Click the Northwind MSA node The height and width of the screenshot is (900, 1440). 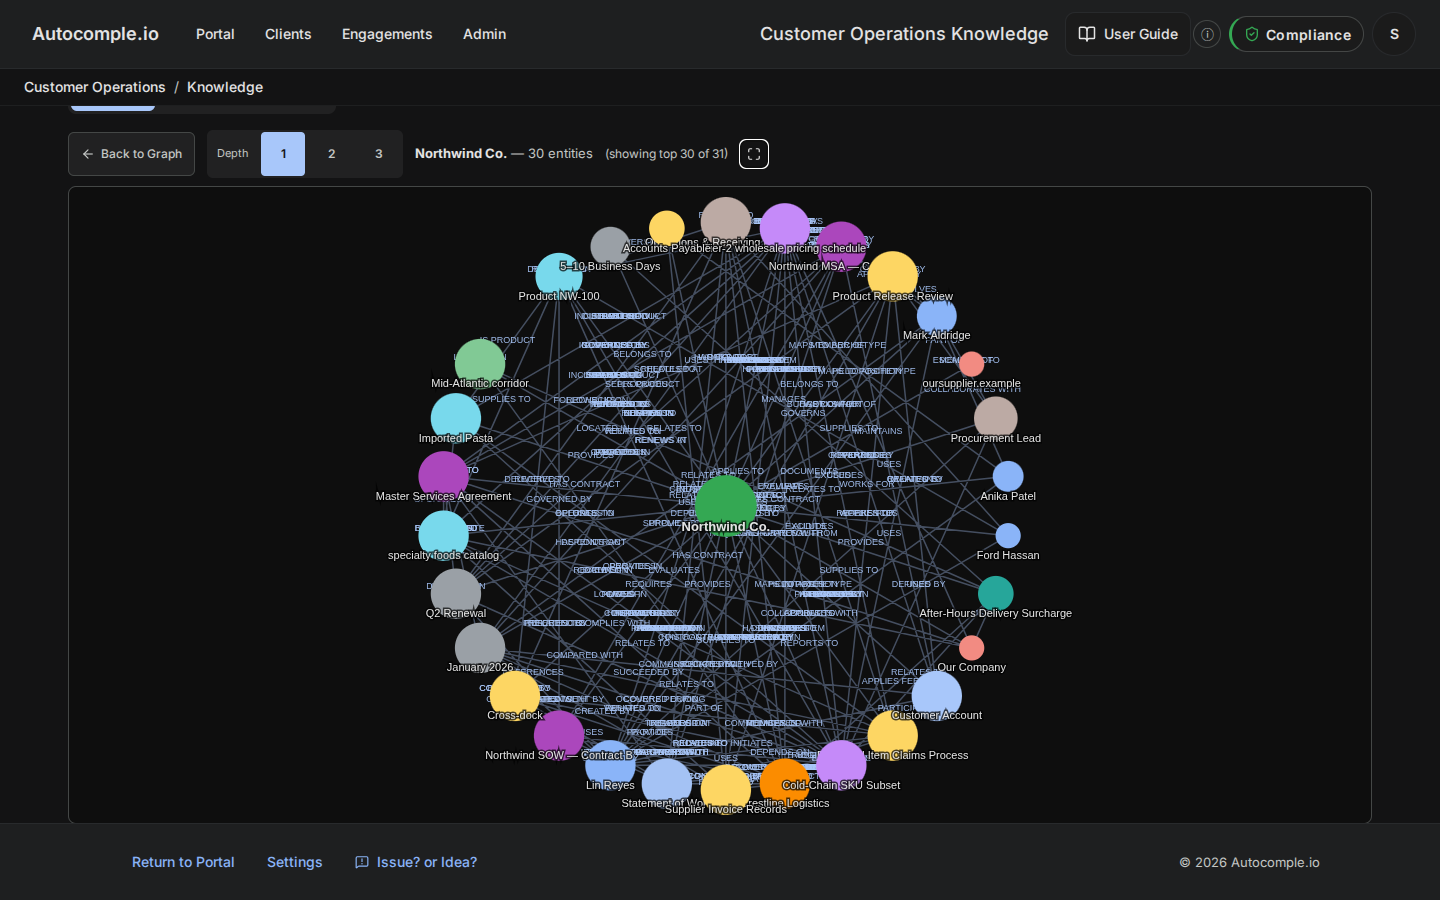tap(841, 246)
